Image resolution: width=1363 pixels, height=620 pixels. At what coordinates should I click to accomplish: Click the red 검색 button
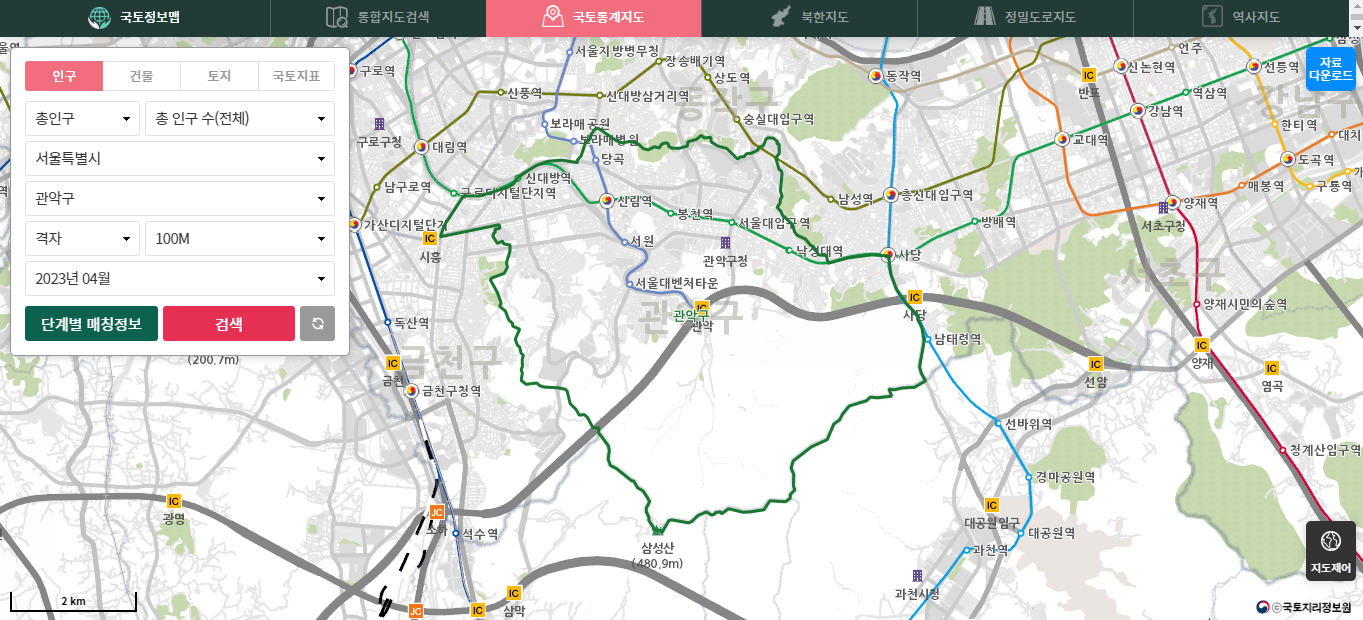(x=229, y=324)
